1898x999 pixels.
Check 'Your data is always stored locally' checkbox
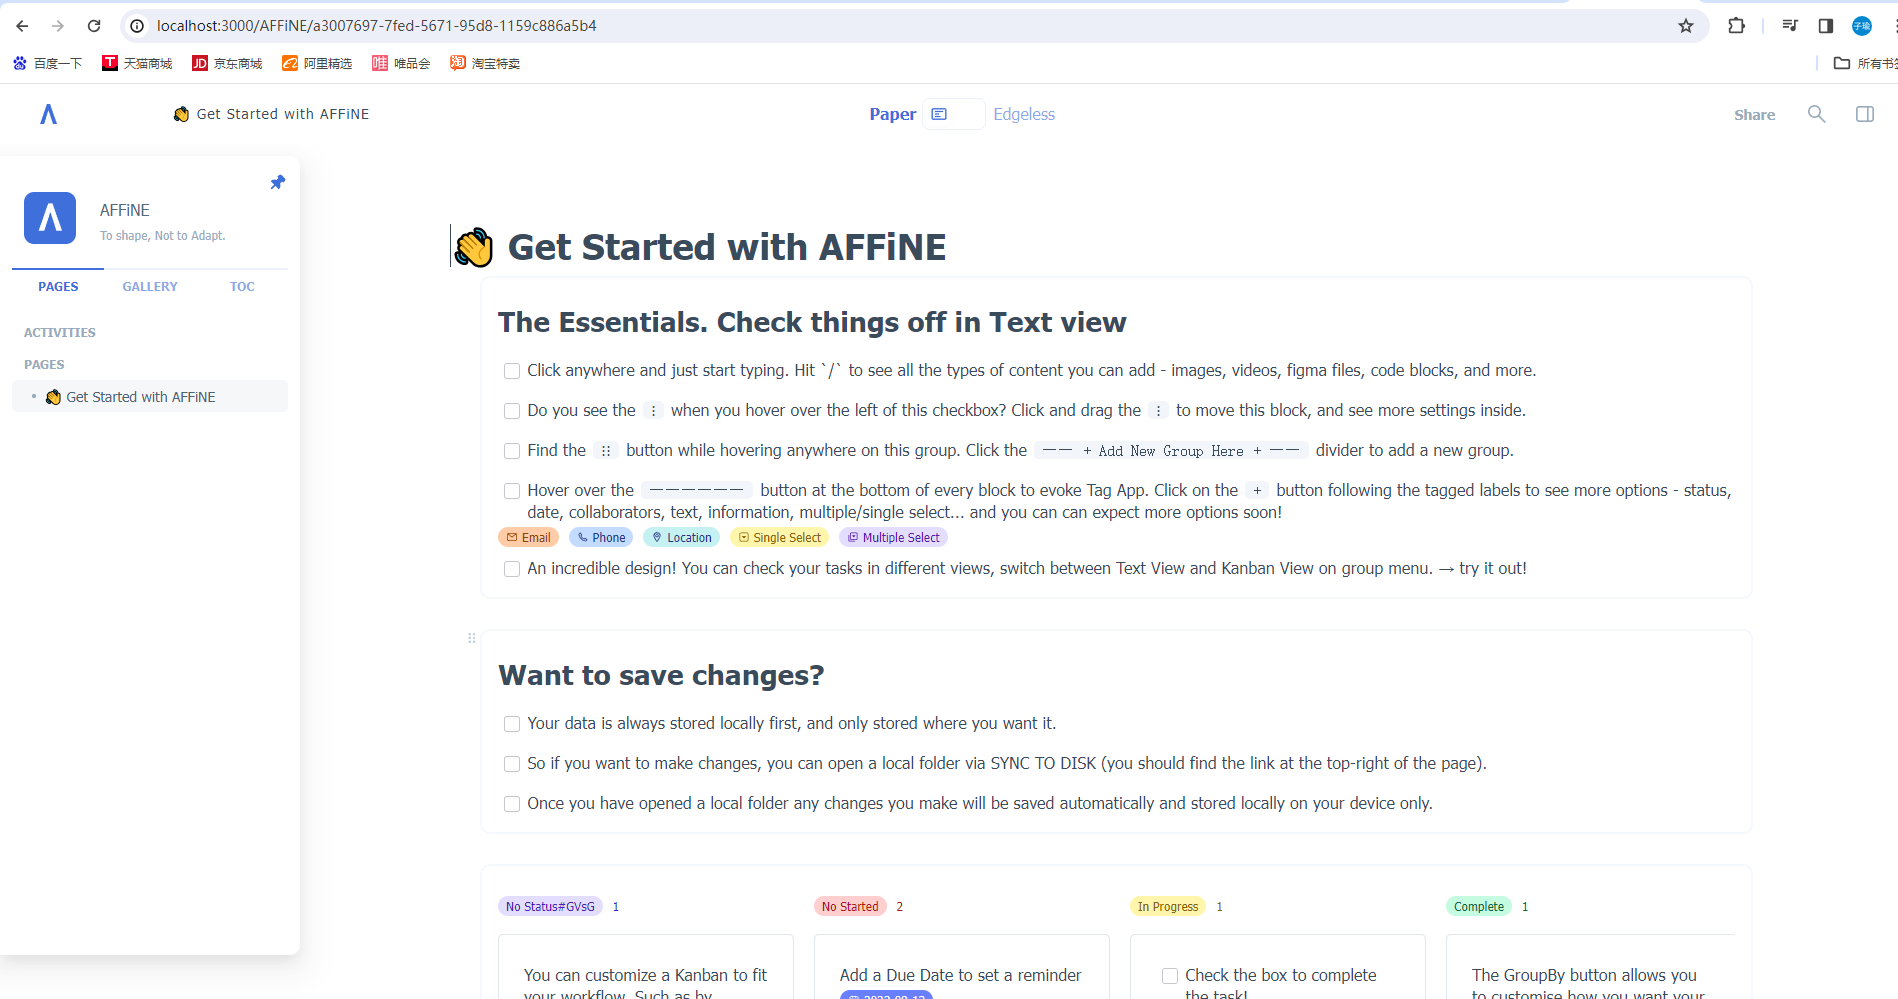click(x=512, y=724)
